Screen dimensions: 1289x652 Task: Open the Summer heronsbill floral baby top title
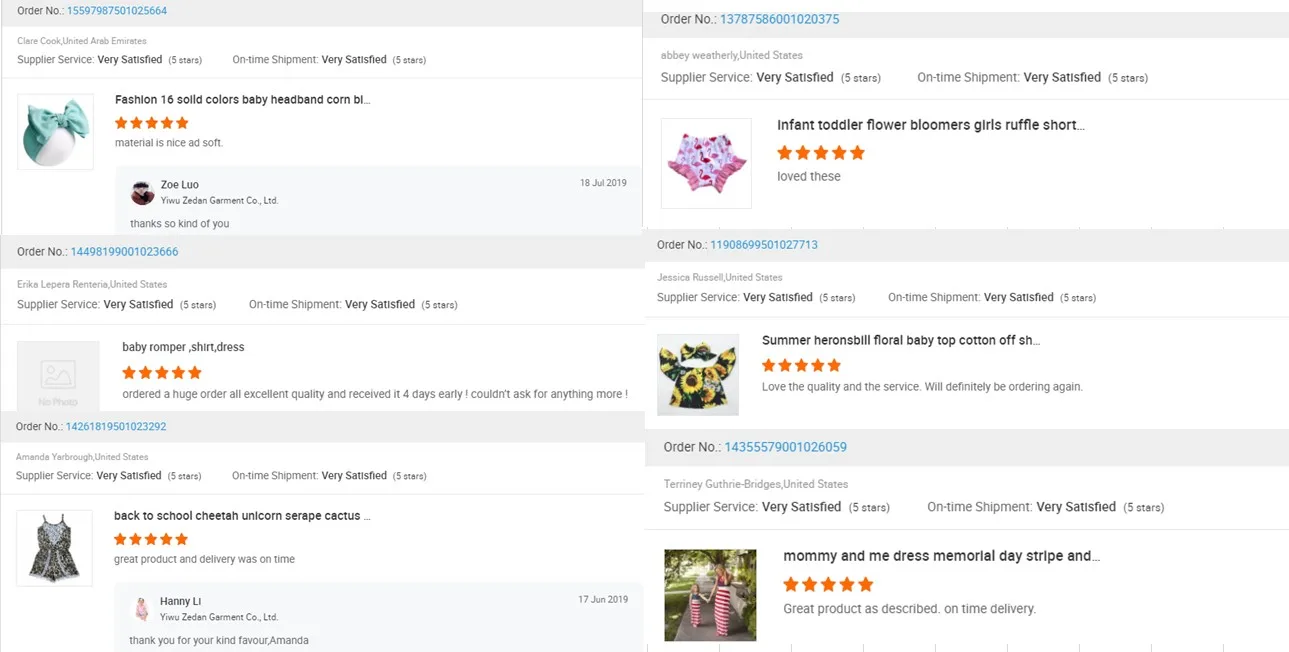point(900,340)
